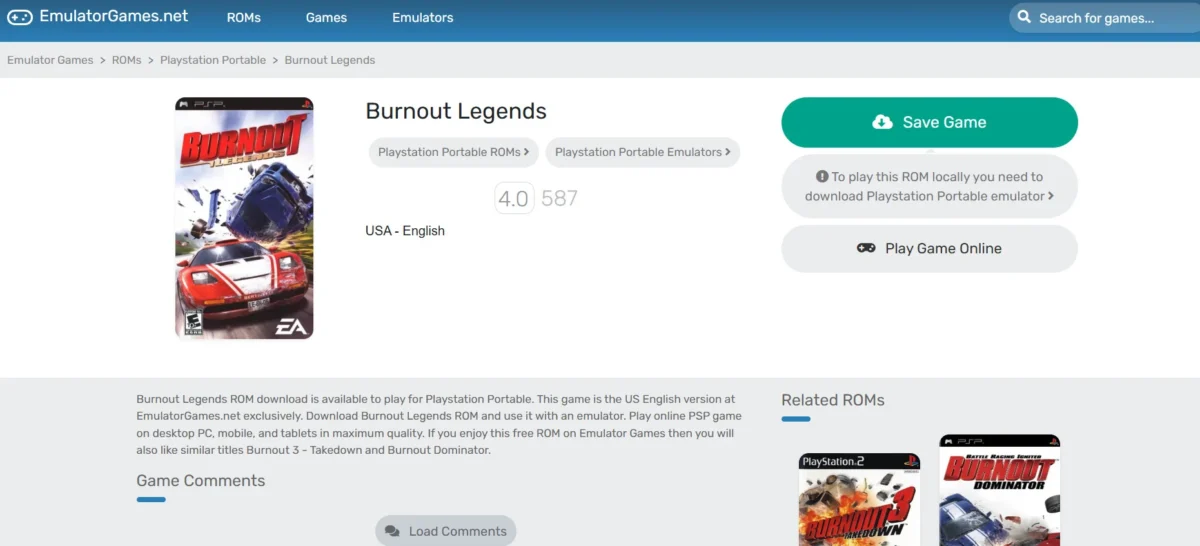
Task: Click the cloud download icon on Save Game
Action: point(882,122)
